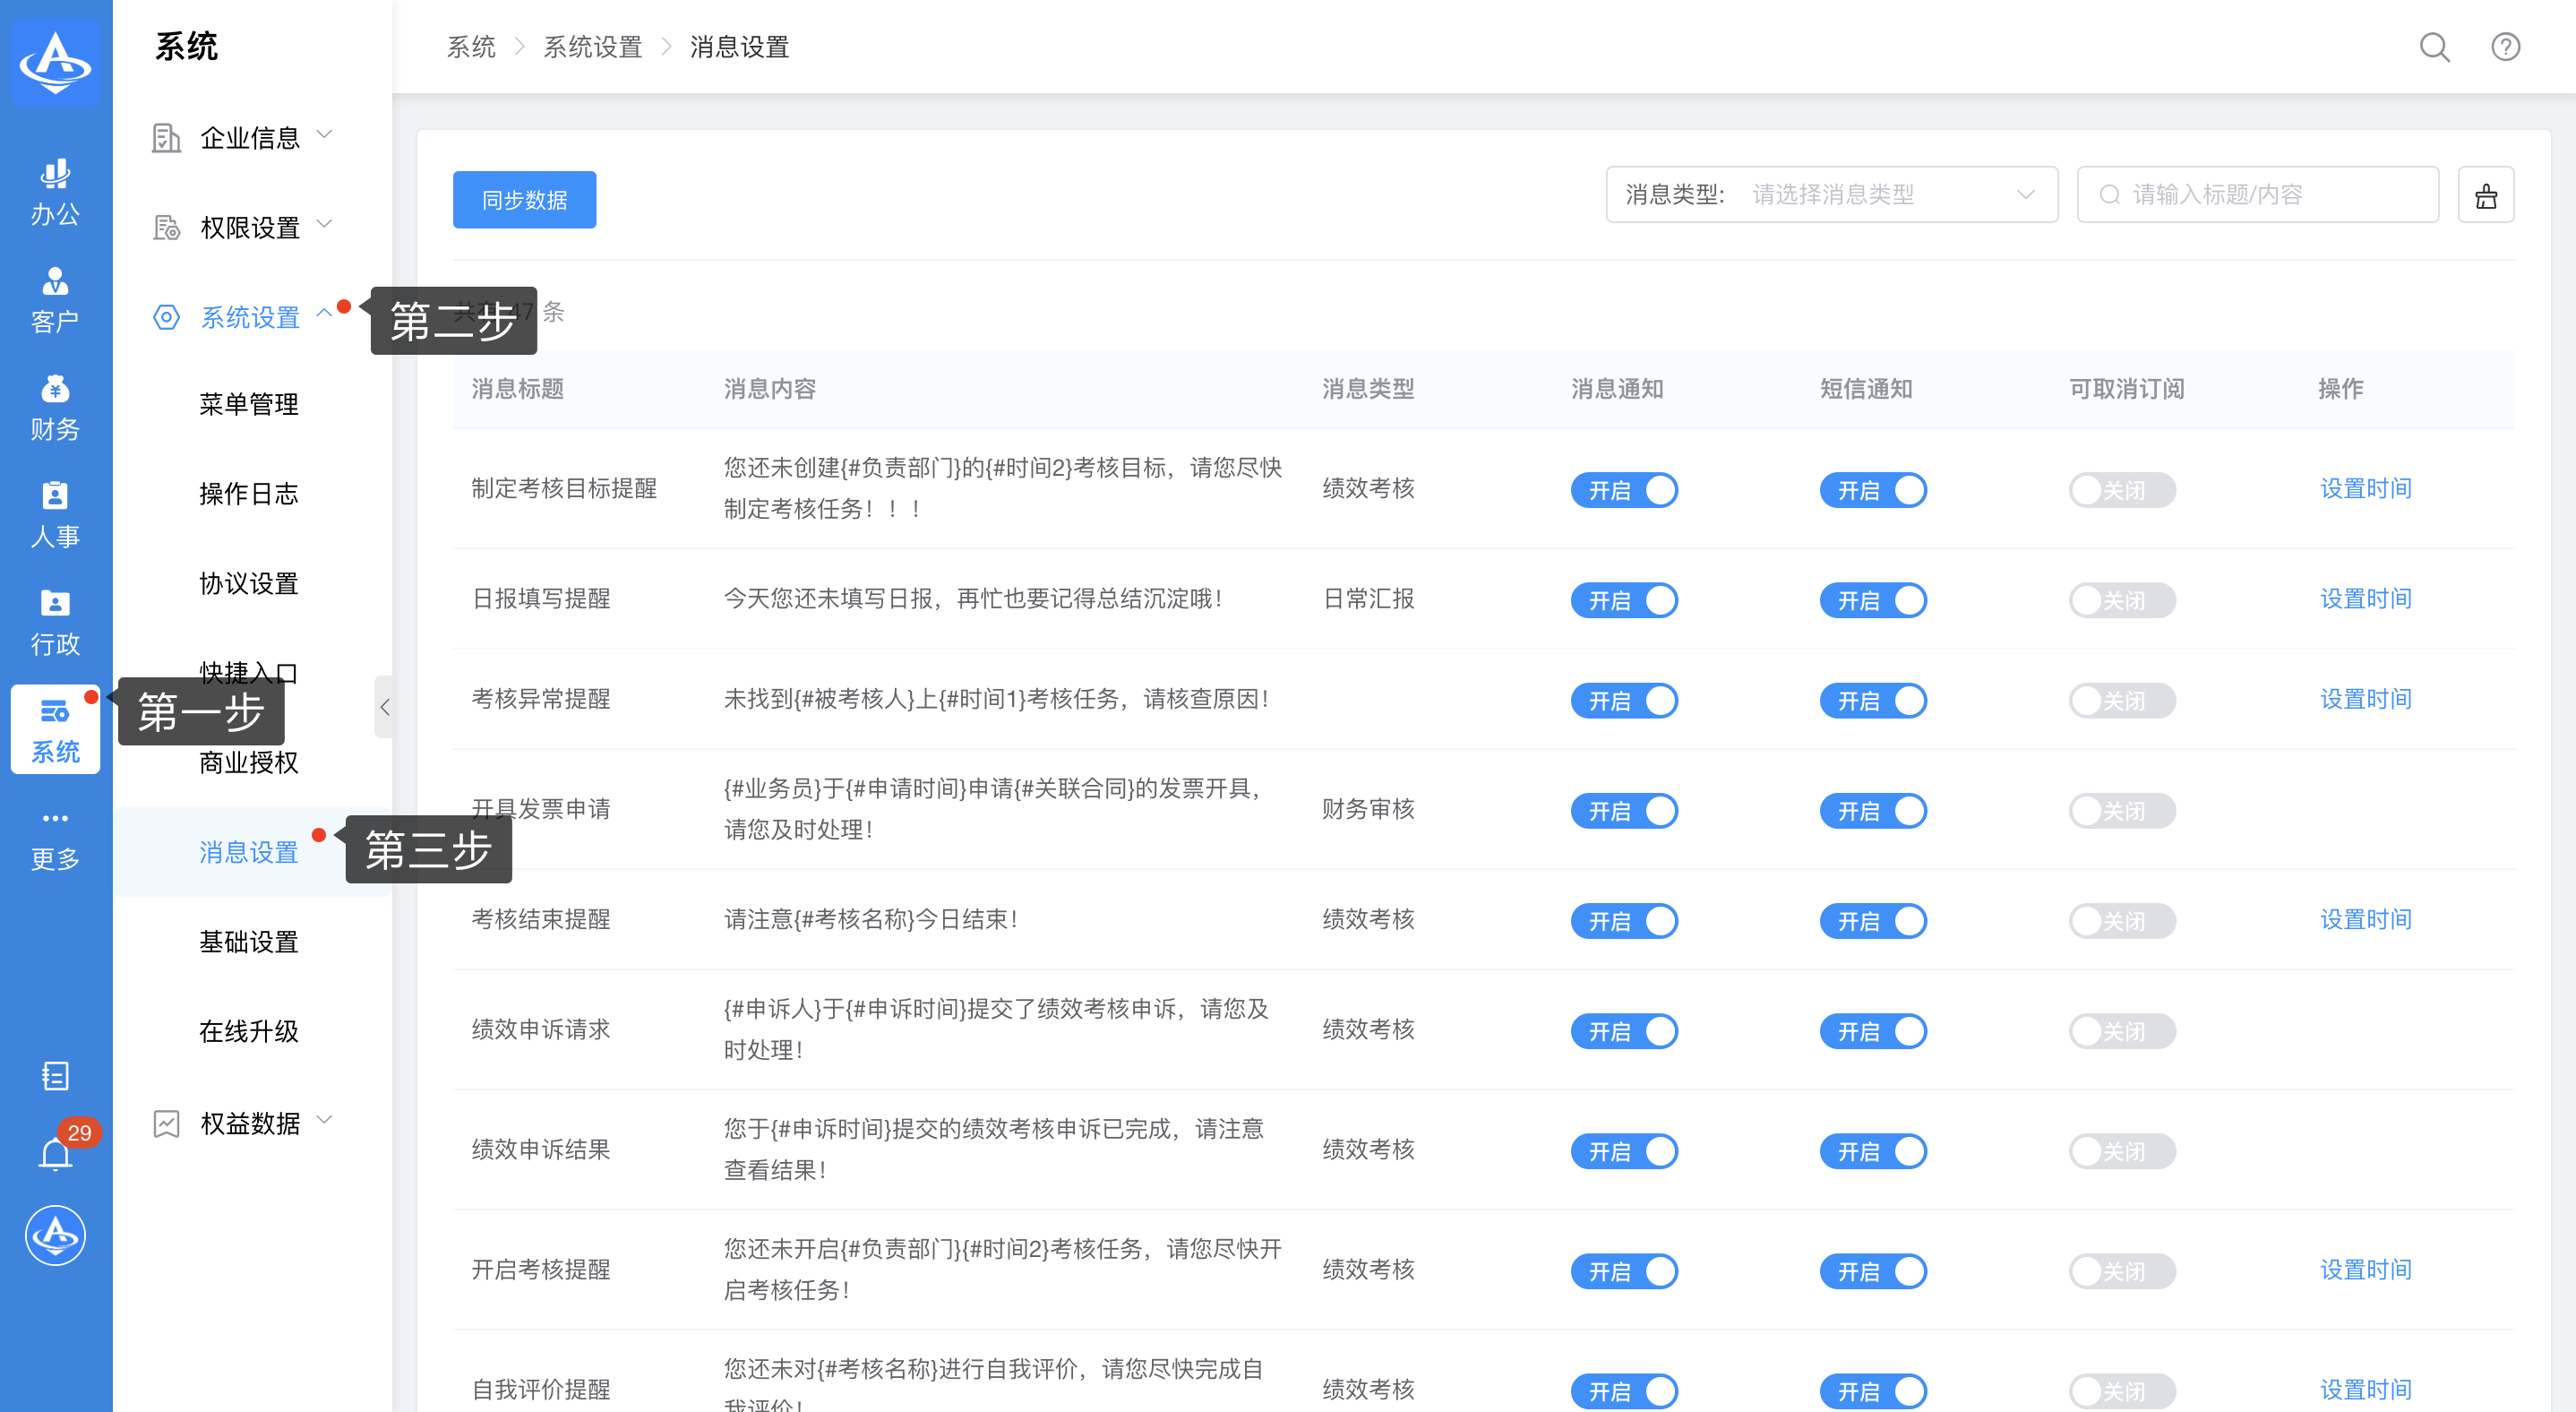
Task: Open the 更多 more modules ellipsis
Action: (x=55, y=837)
